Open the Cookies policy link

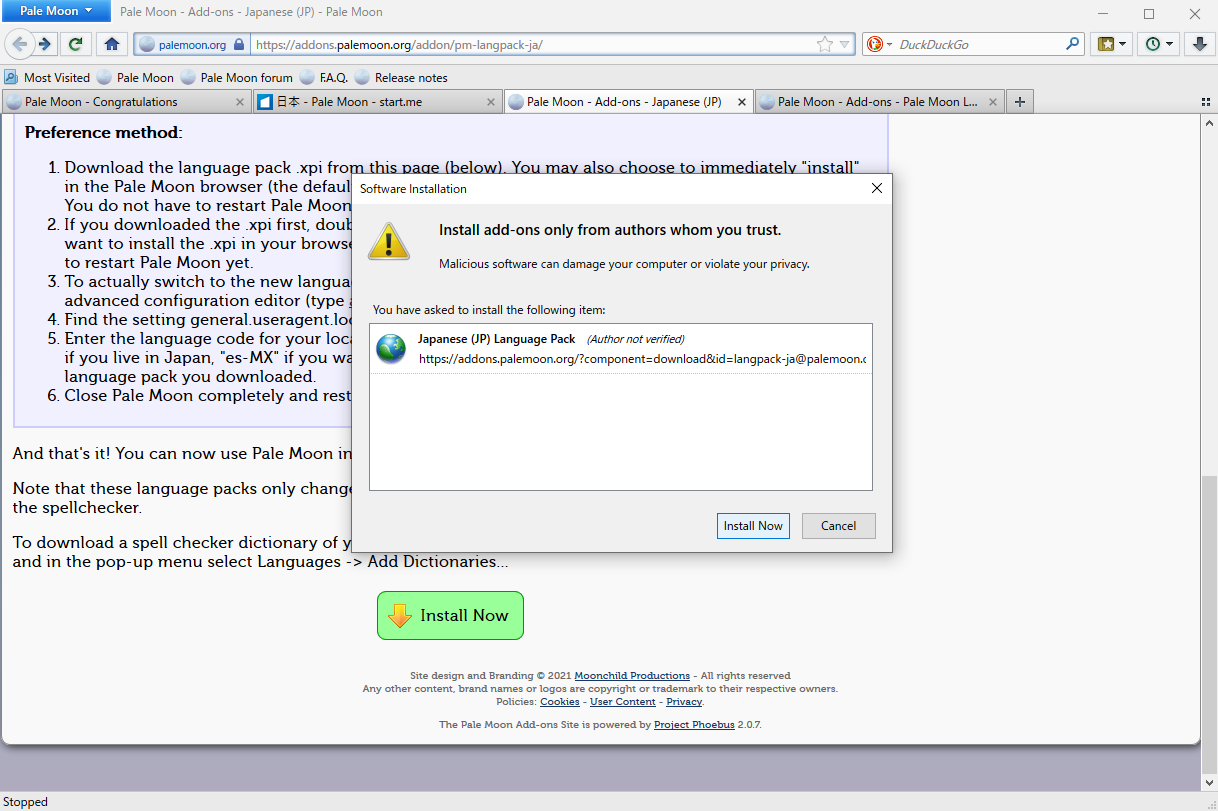[x=560, y=702]
